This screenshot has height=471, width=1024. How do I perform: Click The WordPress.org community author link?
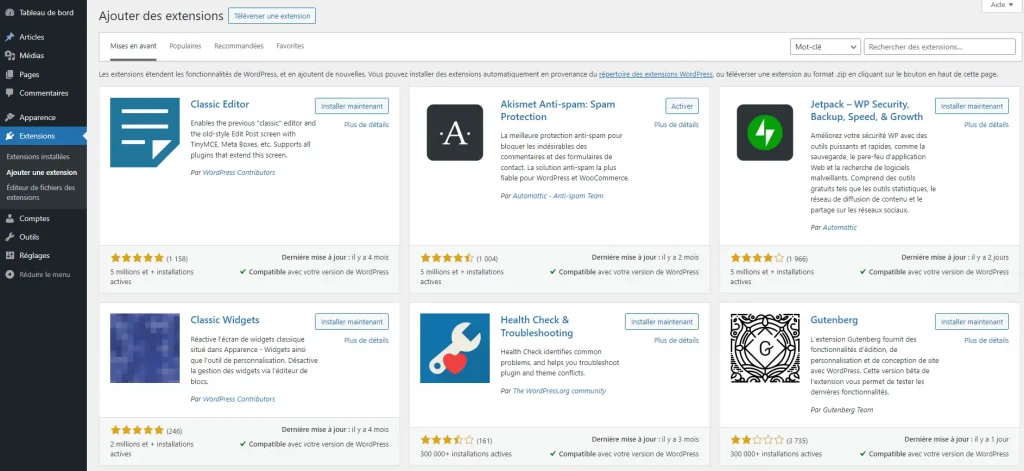559,391
